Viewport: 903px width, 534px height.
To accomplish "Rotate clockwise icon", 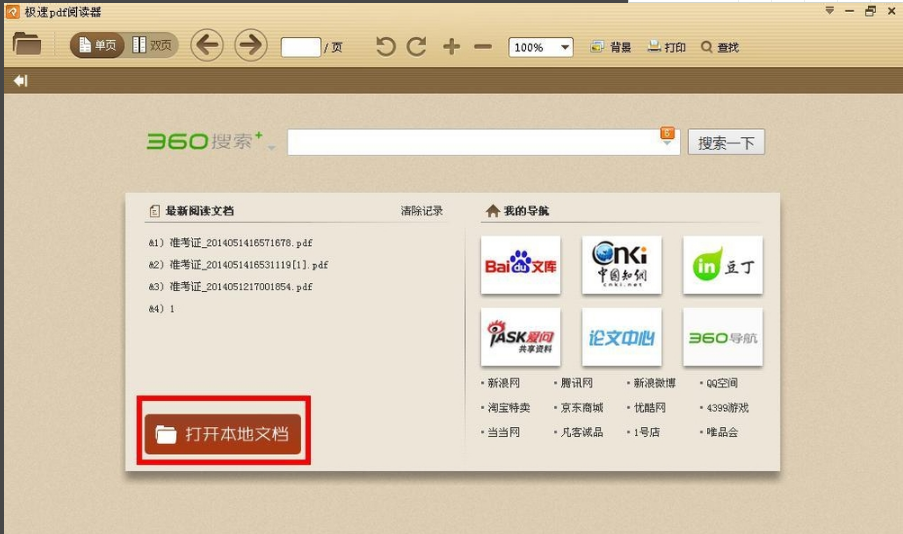I will pos(416,47).
